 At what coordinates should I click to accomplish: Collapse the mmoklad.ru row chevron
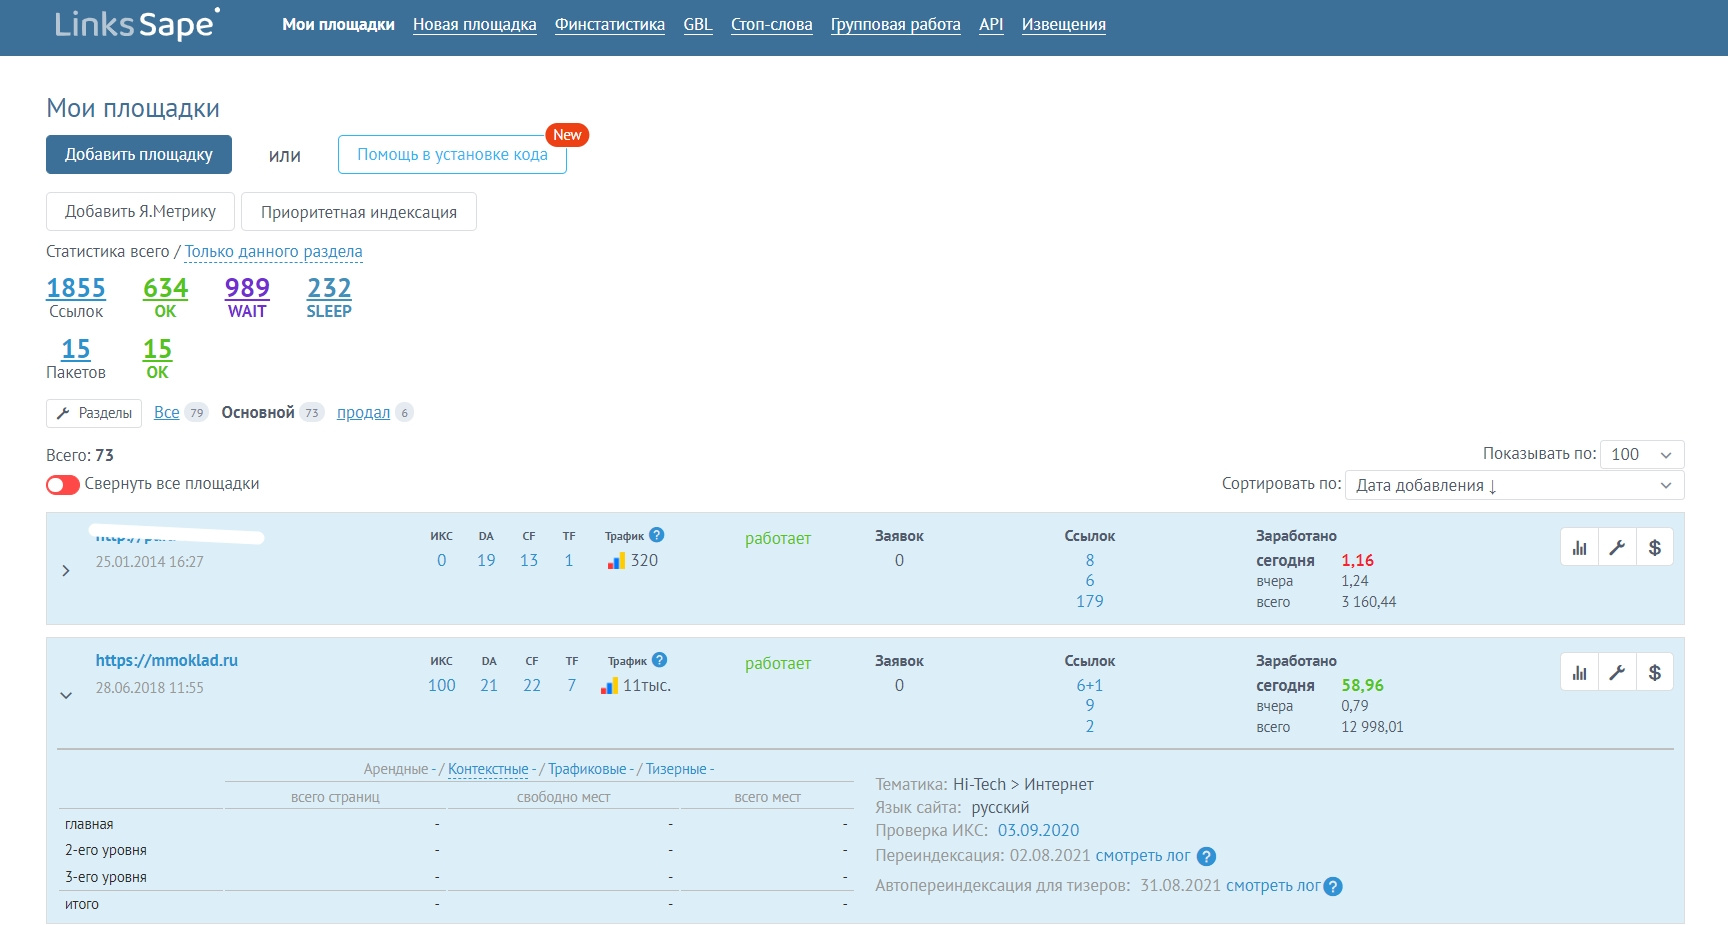[x=66, y=695]
